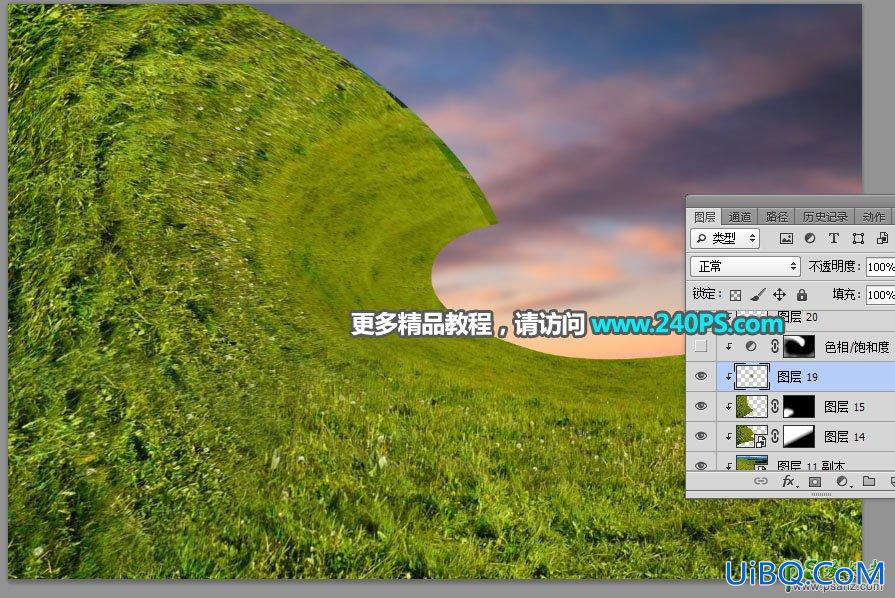Lock image pixels brush icon

point(757,294)
